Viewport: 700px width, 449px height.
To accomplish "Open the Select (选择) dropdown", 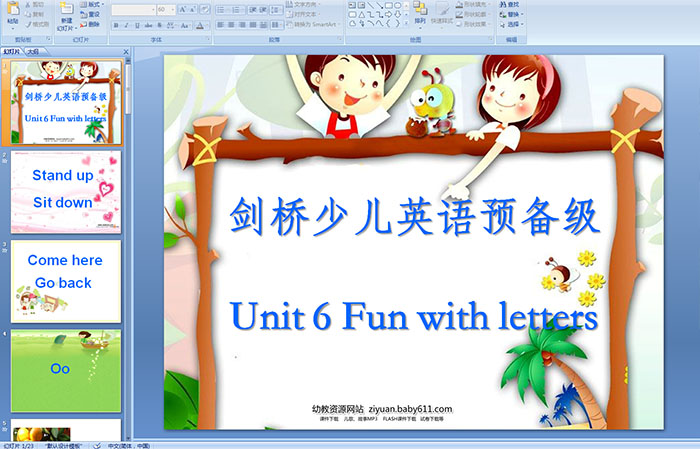I will tap(512, 24).
